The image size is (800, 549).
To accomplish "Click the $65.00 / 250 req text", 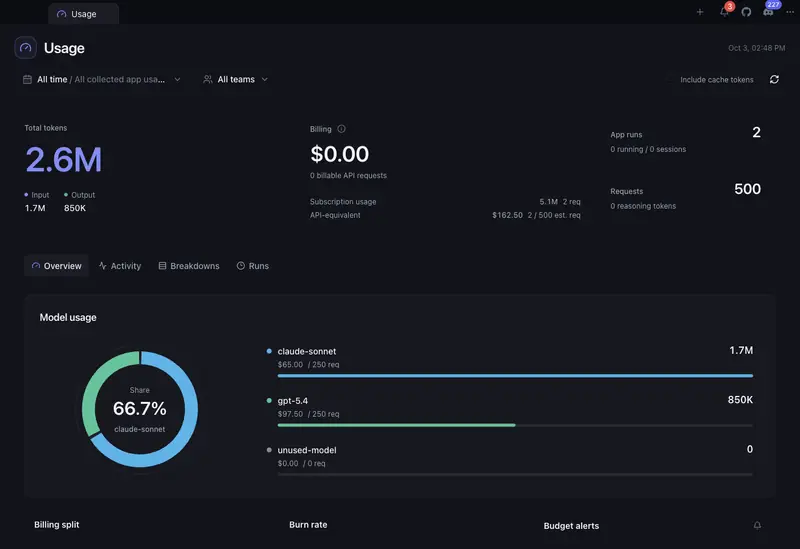I will point(308,365).
